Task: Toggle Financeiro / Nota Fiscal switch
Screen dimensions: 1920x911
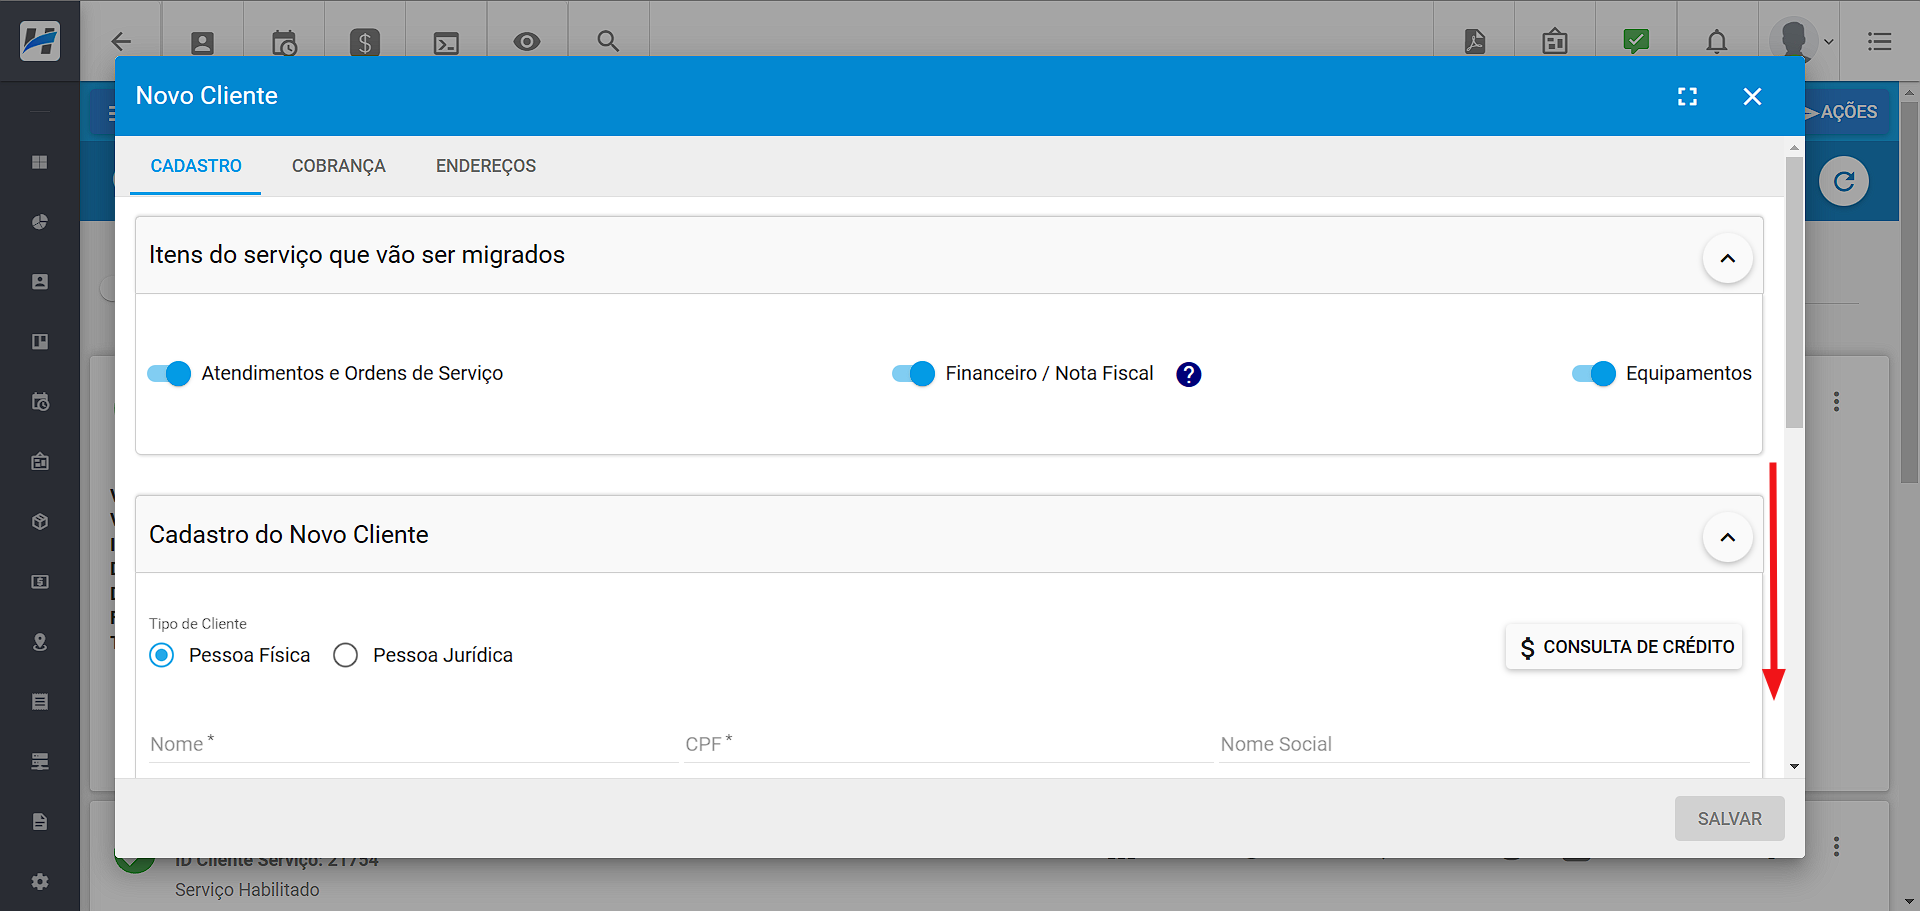Action: click(913, 374)
